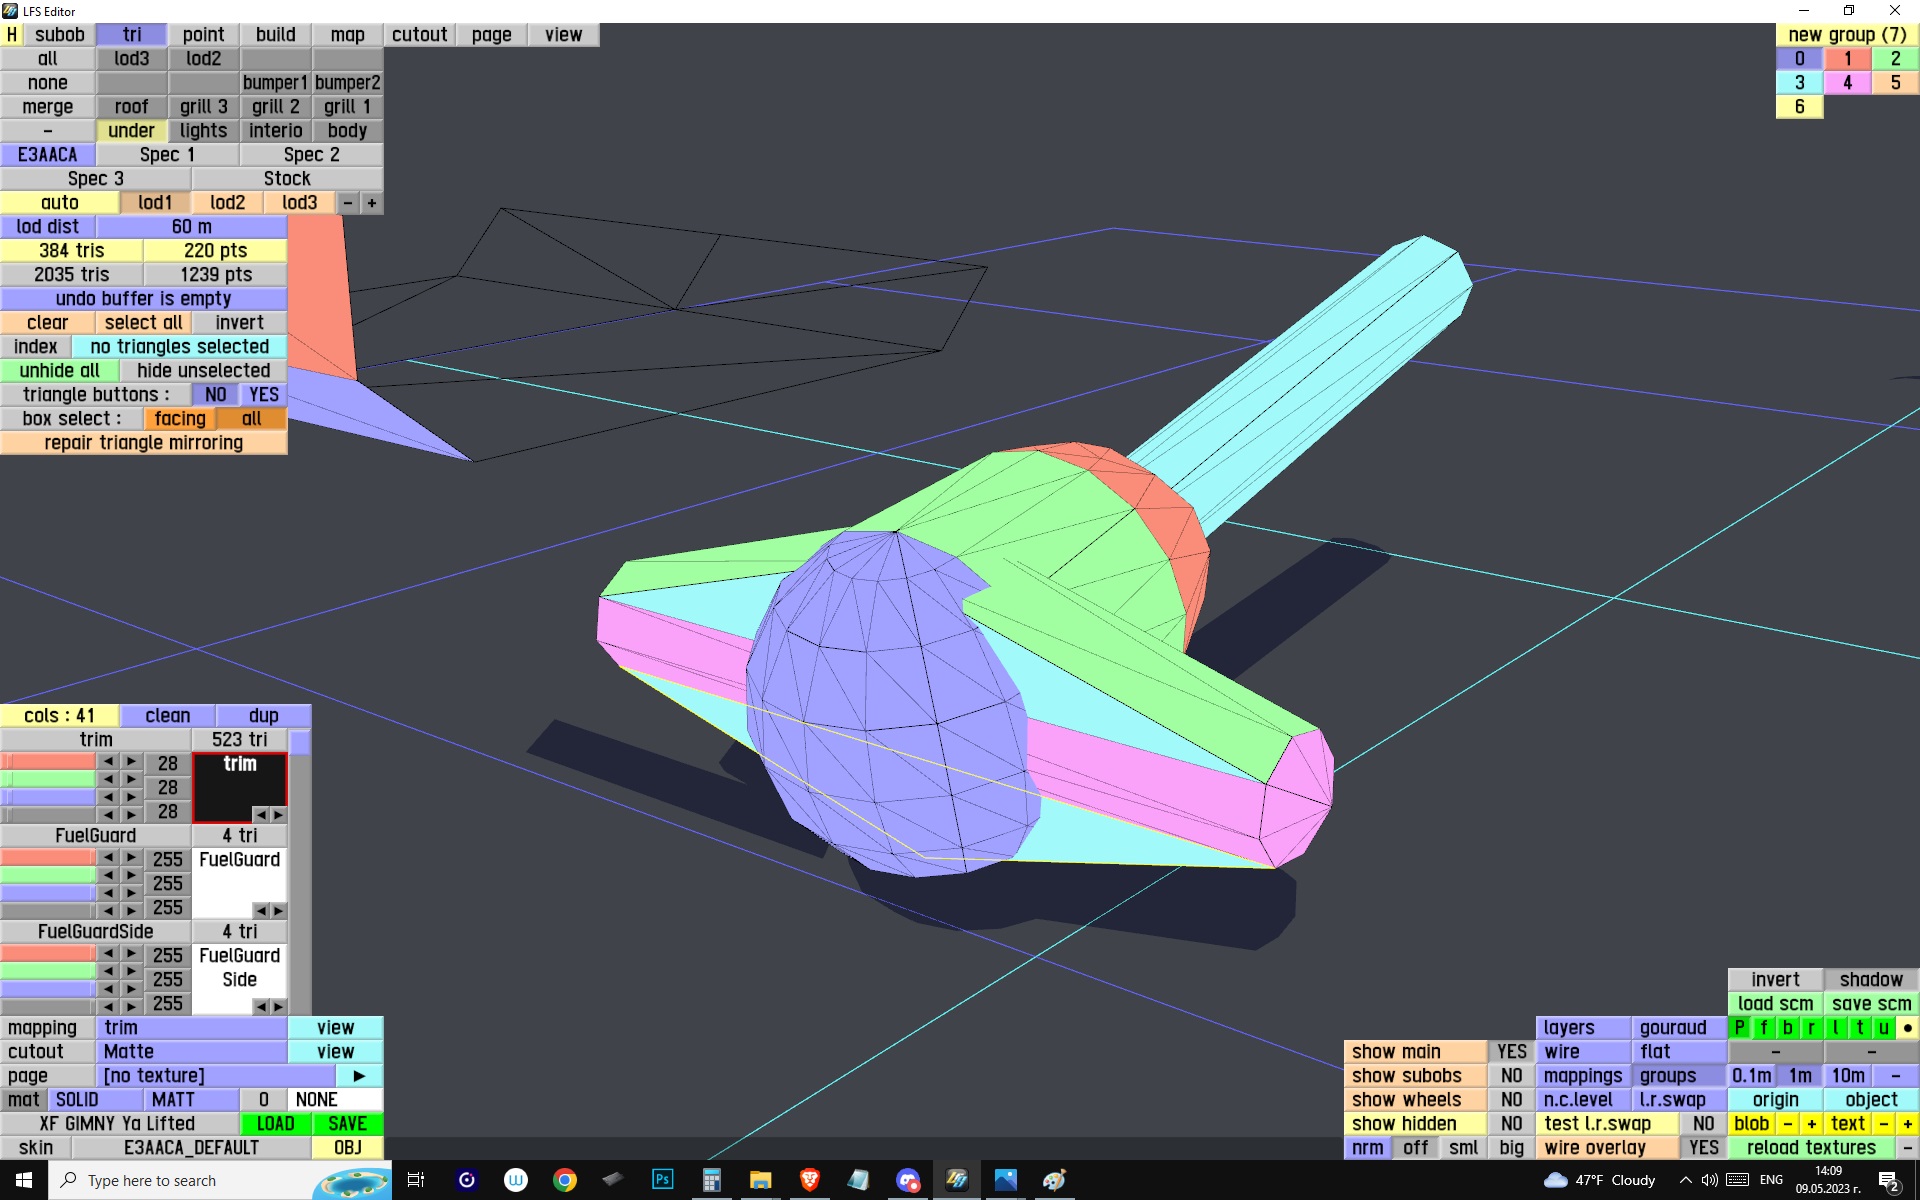Click the repair triangle mirroring button
Screen dimensions: 1920x1200
click(x=144, y=443)
